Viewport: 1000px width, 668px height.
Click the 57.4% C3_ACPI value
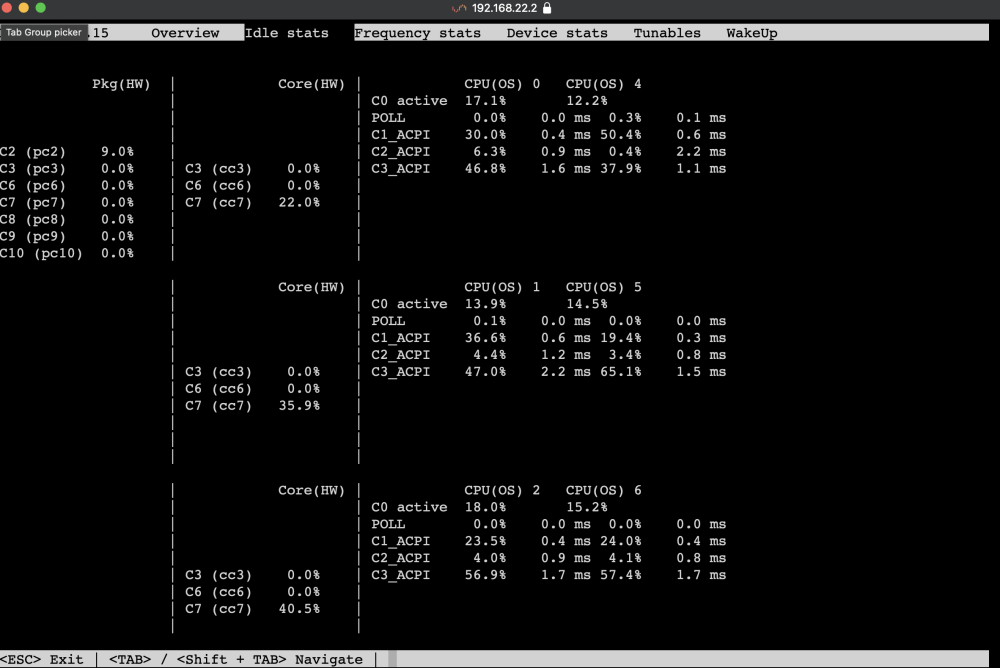pyautogui.click(x=621, y=575)
